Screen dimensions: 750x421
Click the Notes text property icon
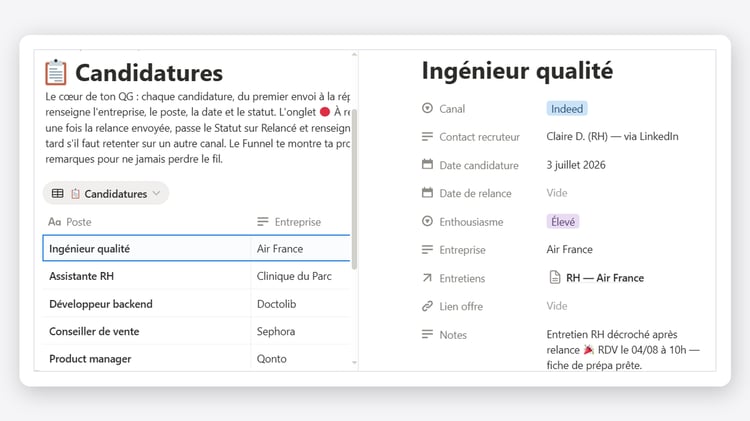coord(427,334)
